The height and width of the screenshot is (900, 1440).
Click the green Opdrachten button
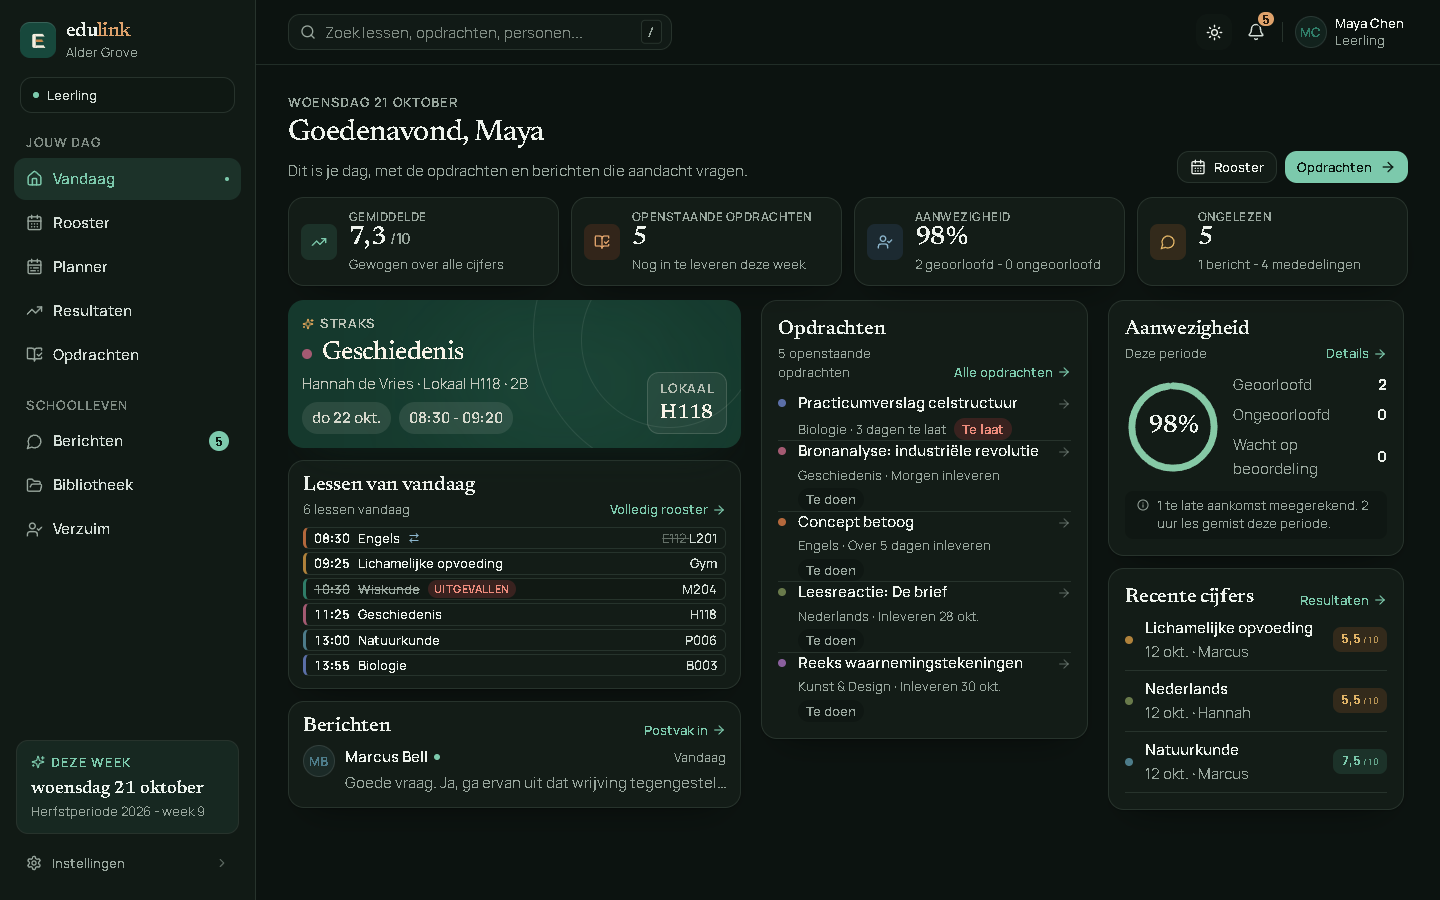[1346, 167]
